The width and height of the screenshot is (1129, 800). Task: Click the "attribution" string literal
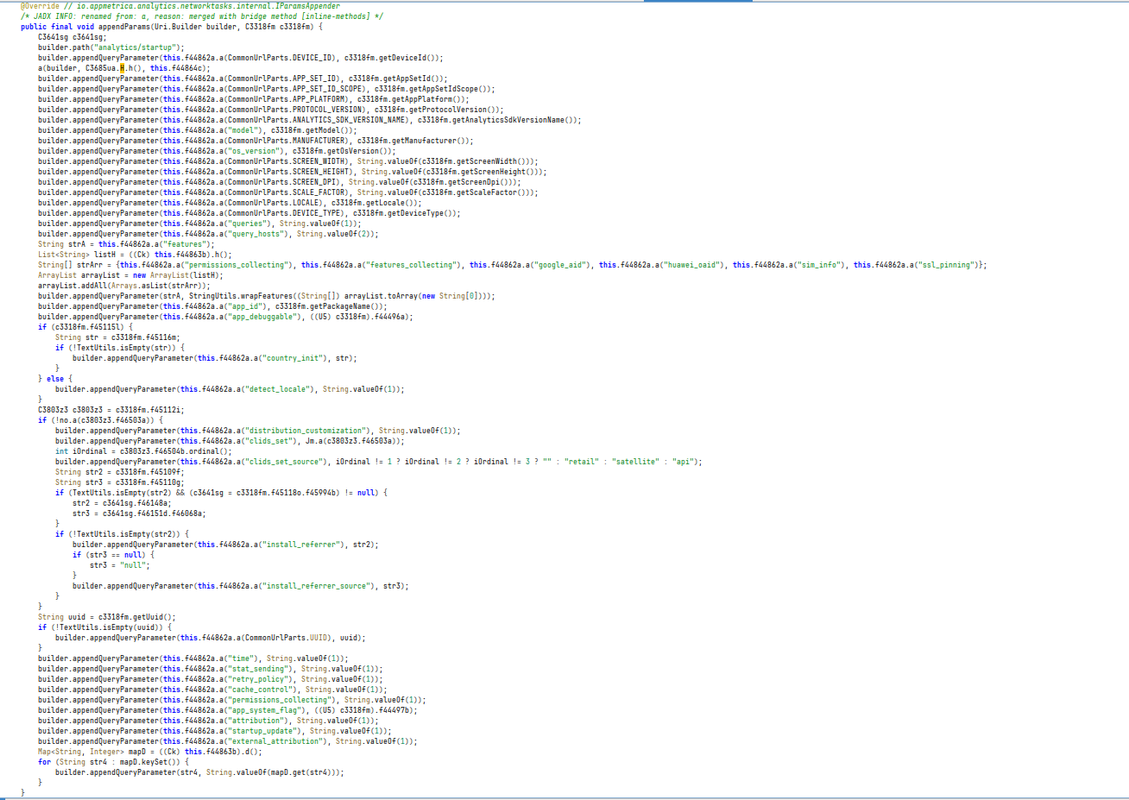click(x=256, y=720)
